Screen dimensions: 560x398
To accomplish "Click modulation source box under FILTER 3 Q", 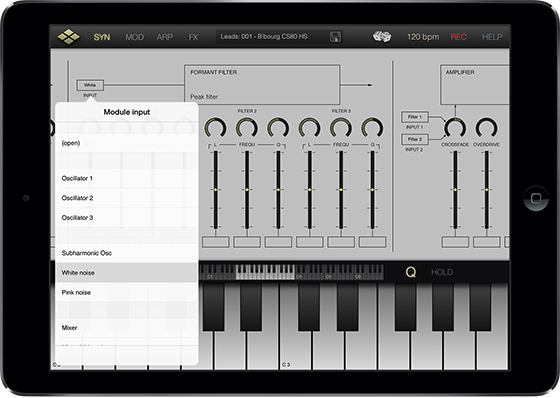I will coord(372,242).
